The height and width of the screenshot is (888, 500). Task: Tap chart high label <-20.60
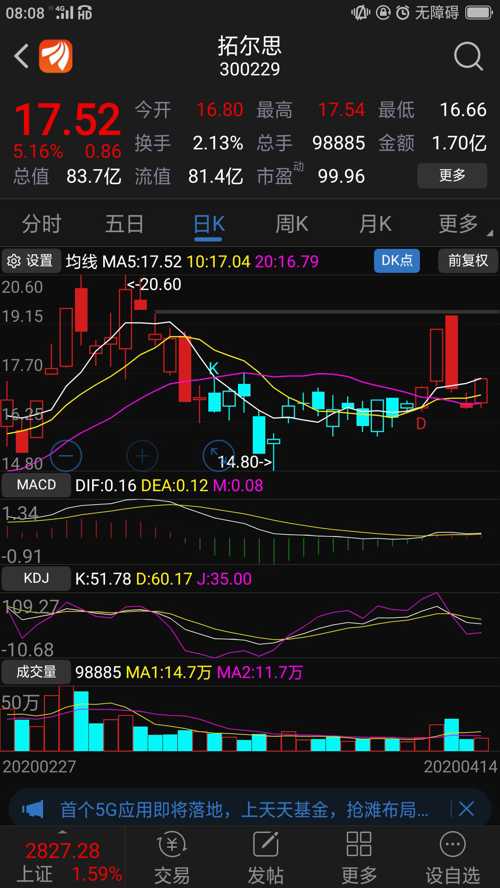tap(154, 284)
